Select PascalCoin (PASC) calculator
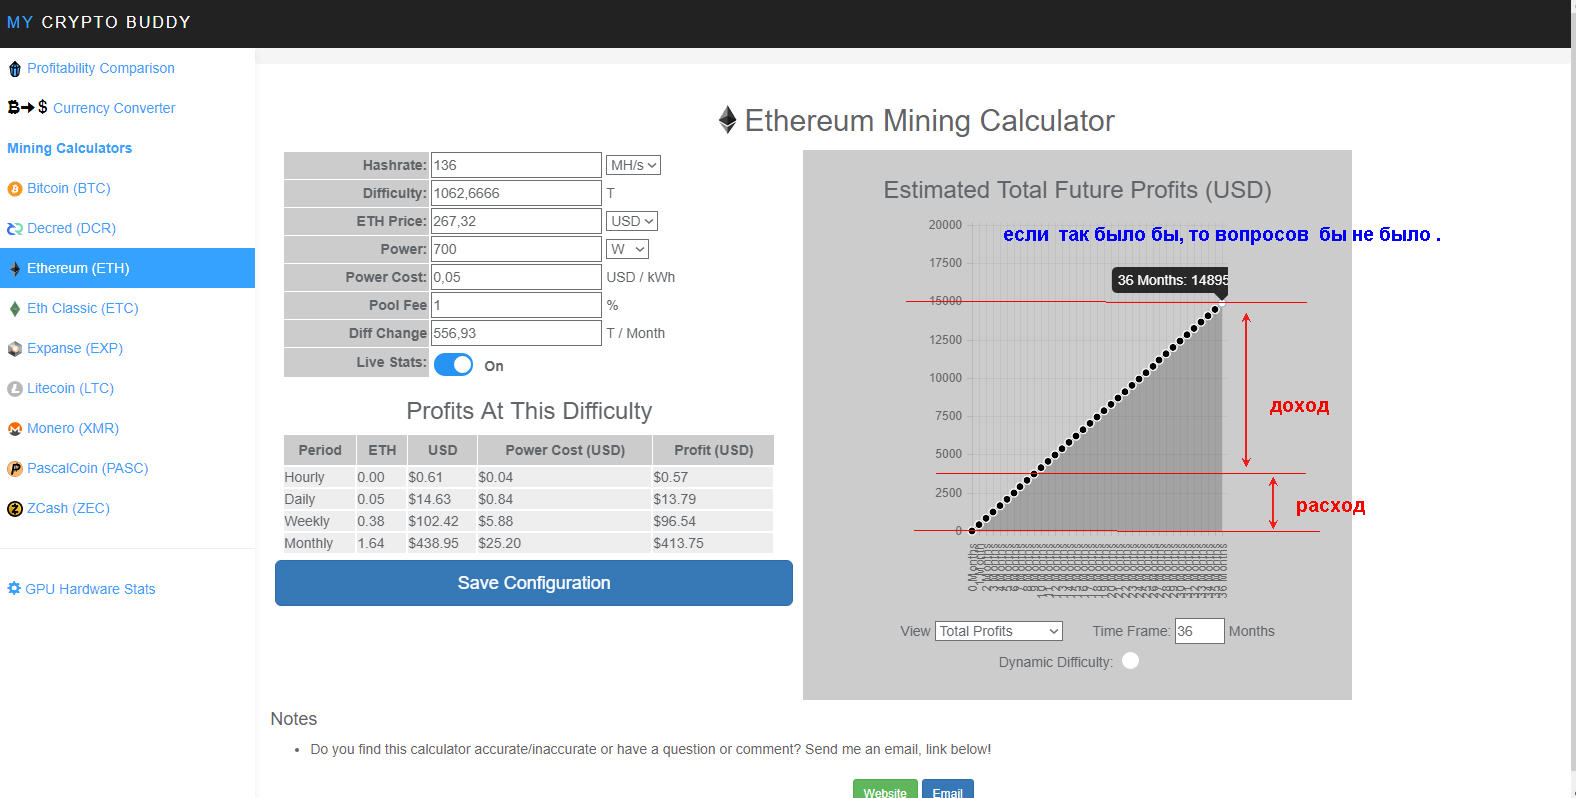 click(x=88, y=468)
